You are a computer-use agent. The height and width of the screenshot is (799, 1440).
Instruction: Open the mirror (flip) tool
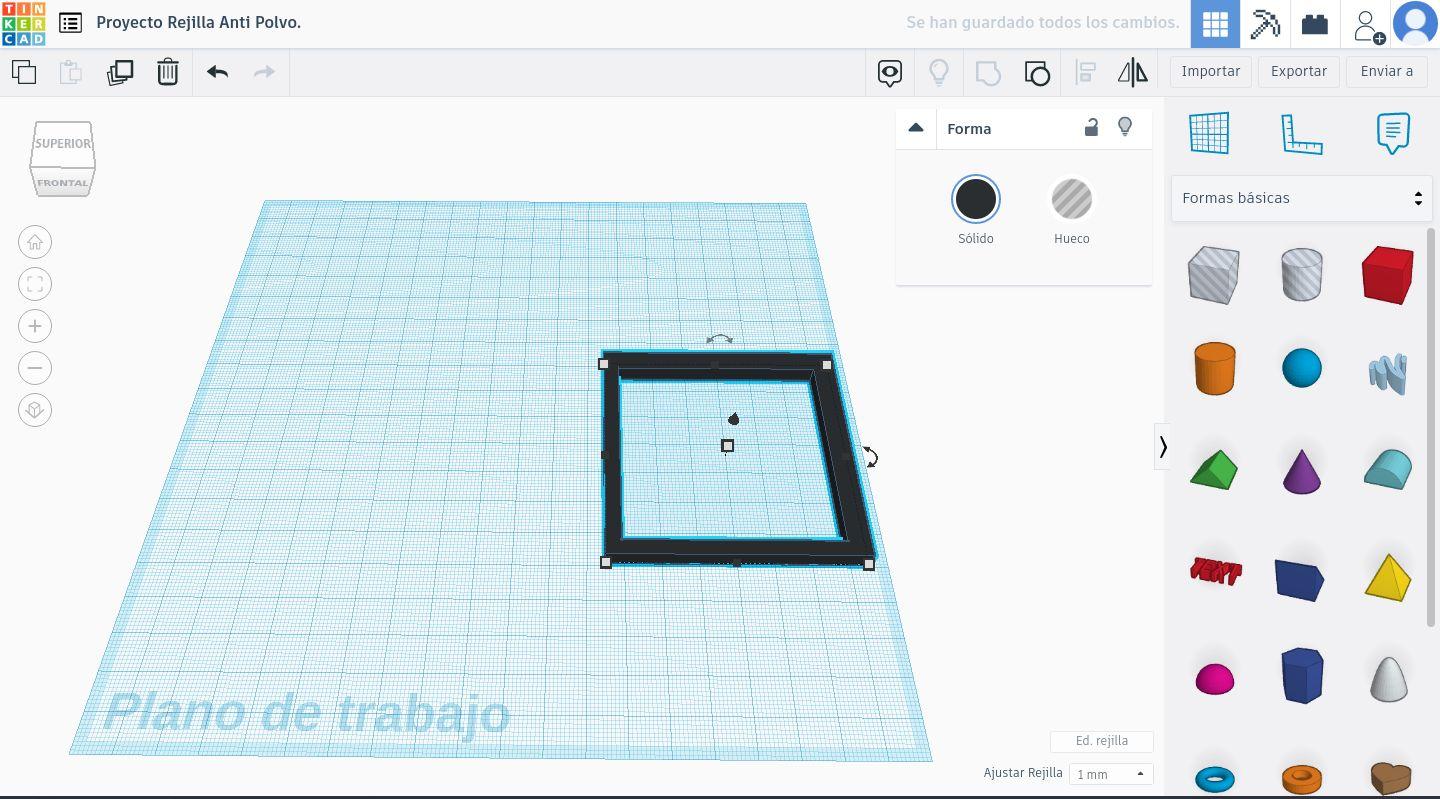tap(1132, 72)
